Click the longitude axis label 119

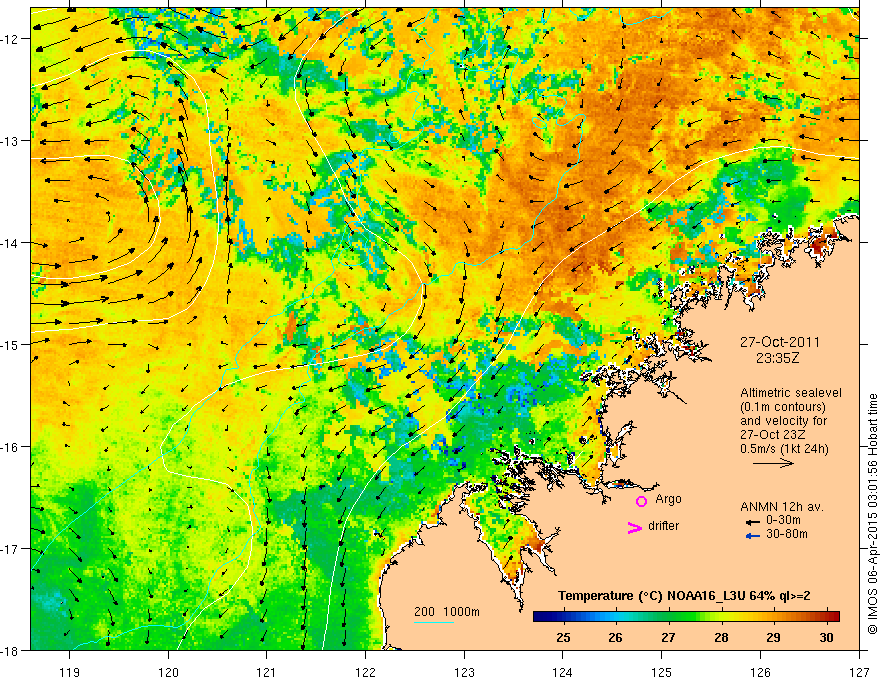[70, 672]
